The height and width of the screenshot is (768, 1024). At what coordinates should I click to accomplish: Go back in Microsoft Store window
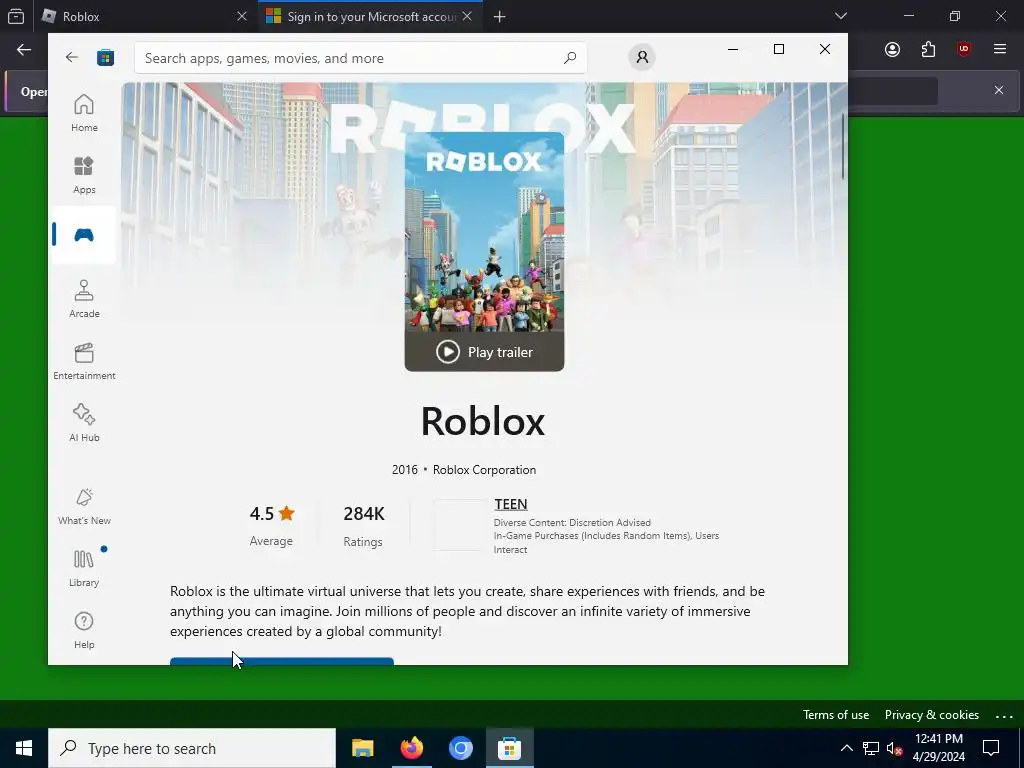(x=72, y=57)
